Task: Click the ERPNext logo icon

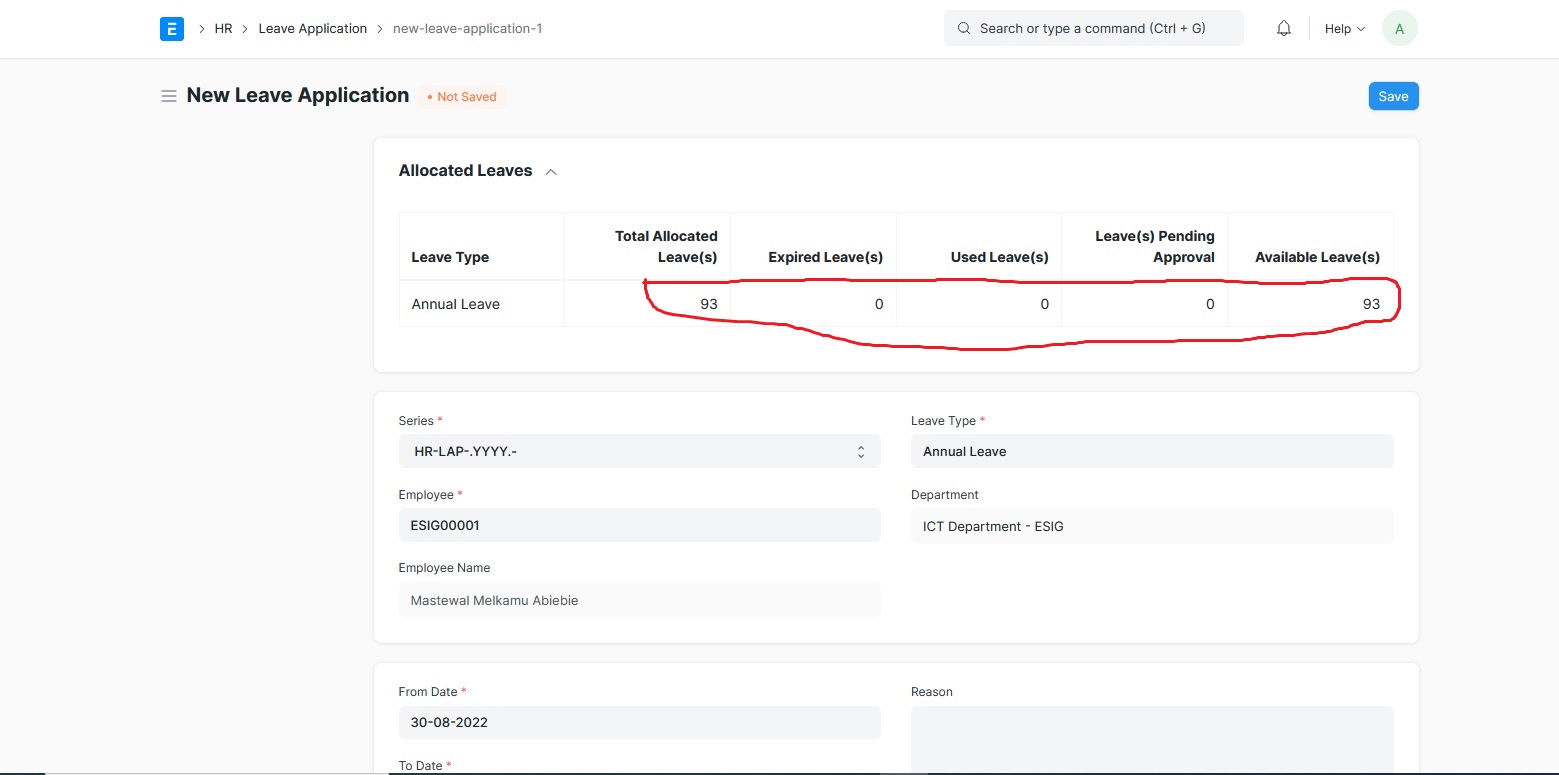Action: pos(171,28)
